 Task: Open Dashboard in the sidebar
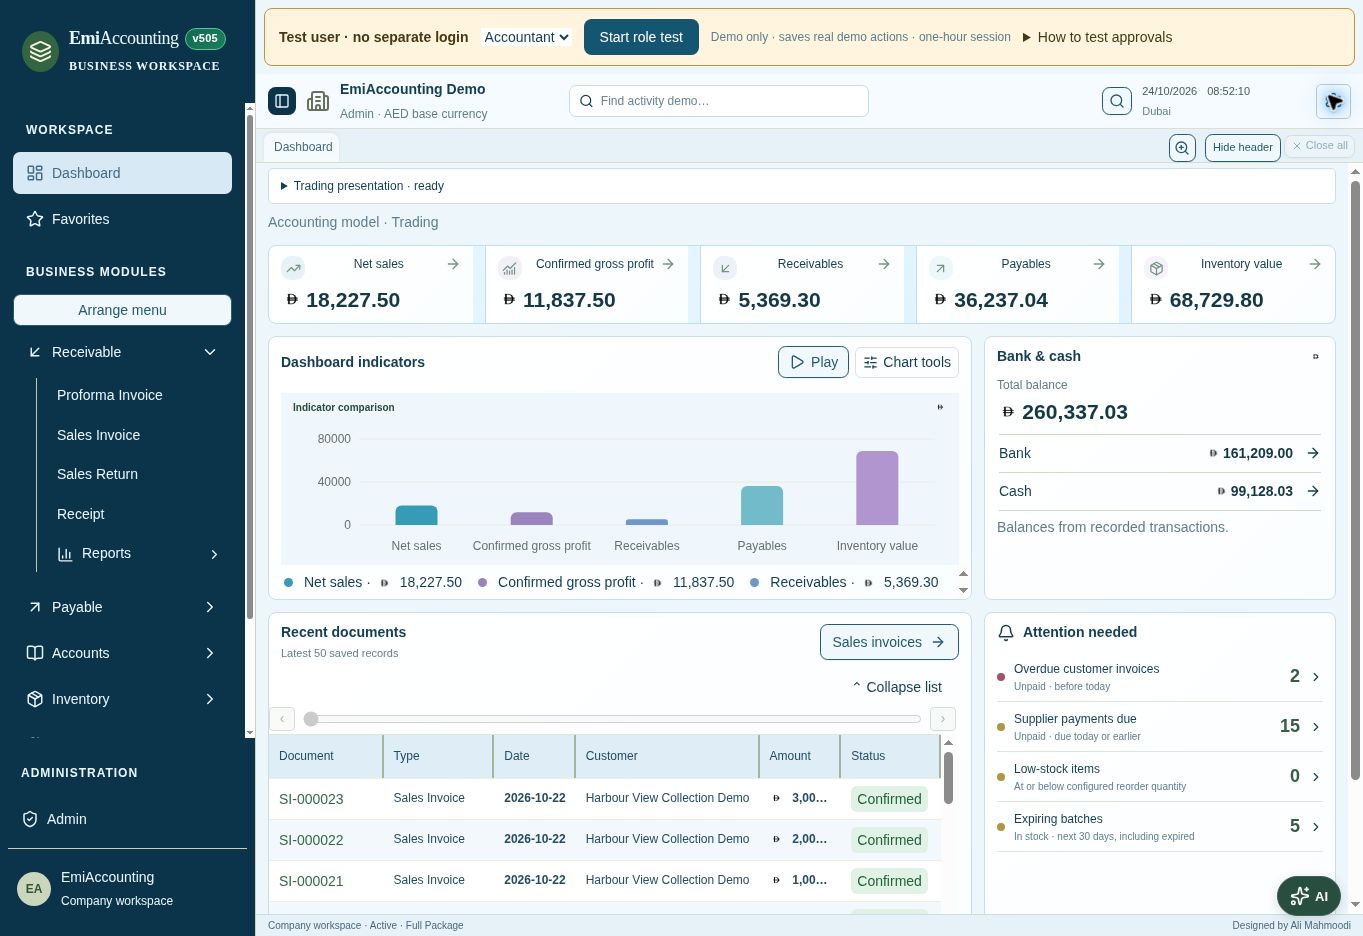click(x=122, y=173)
